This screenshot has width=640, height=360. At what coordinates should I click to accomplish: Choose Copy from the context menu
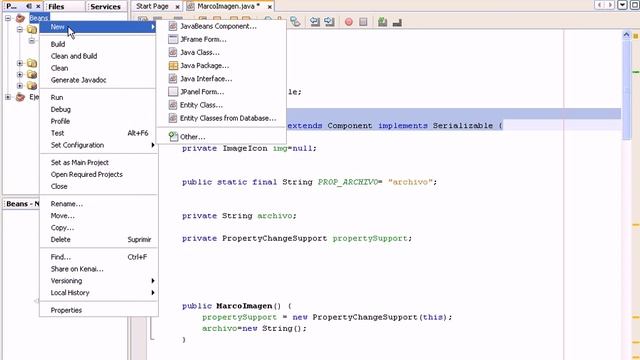click(x=98, y=227)
